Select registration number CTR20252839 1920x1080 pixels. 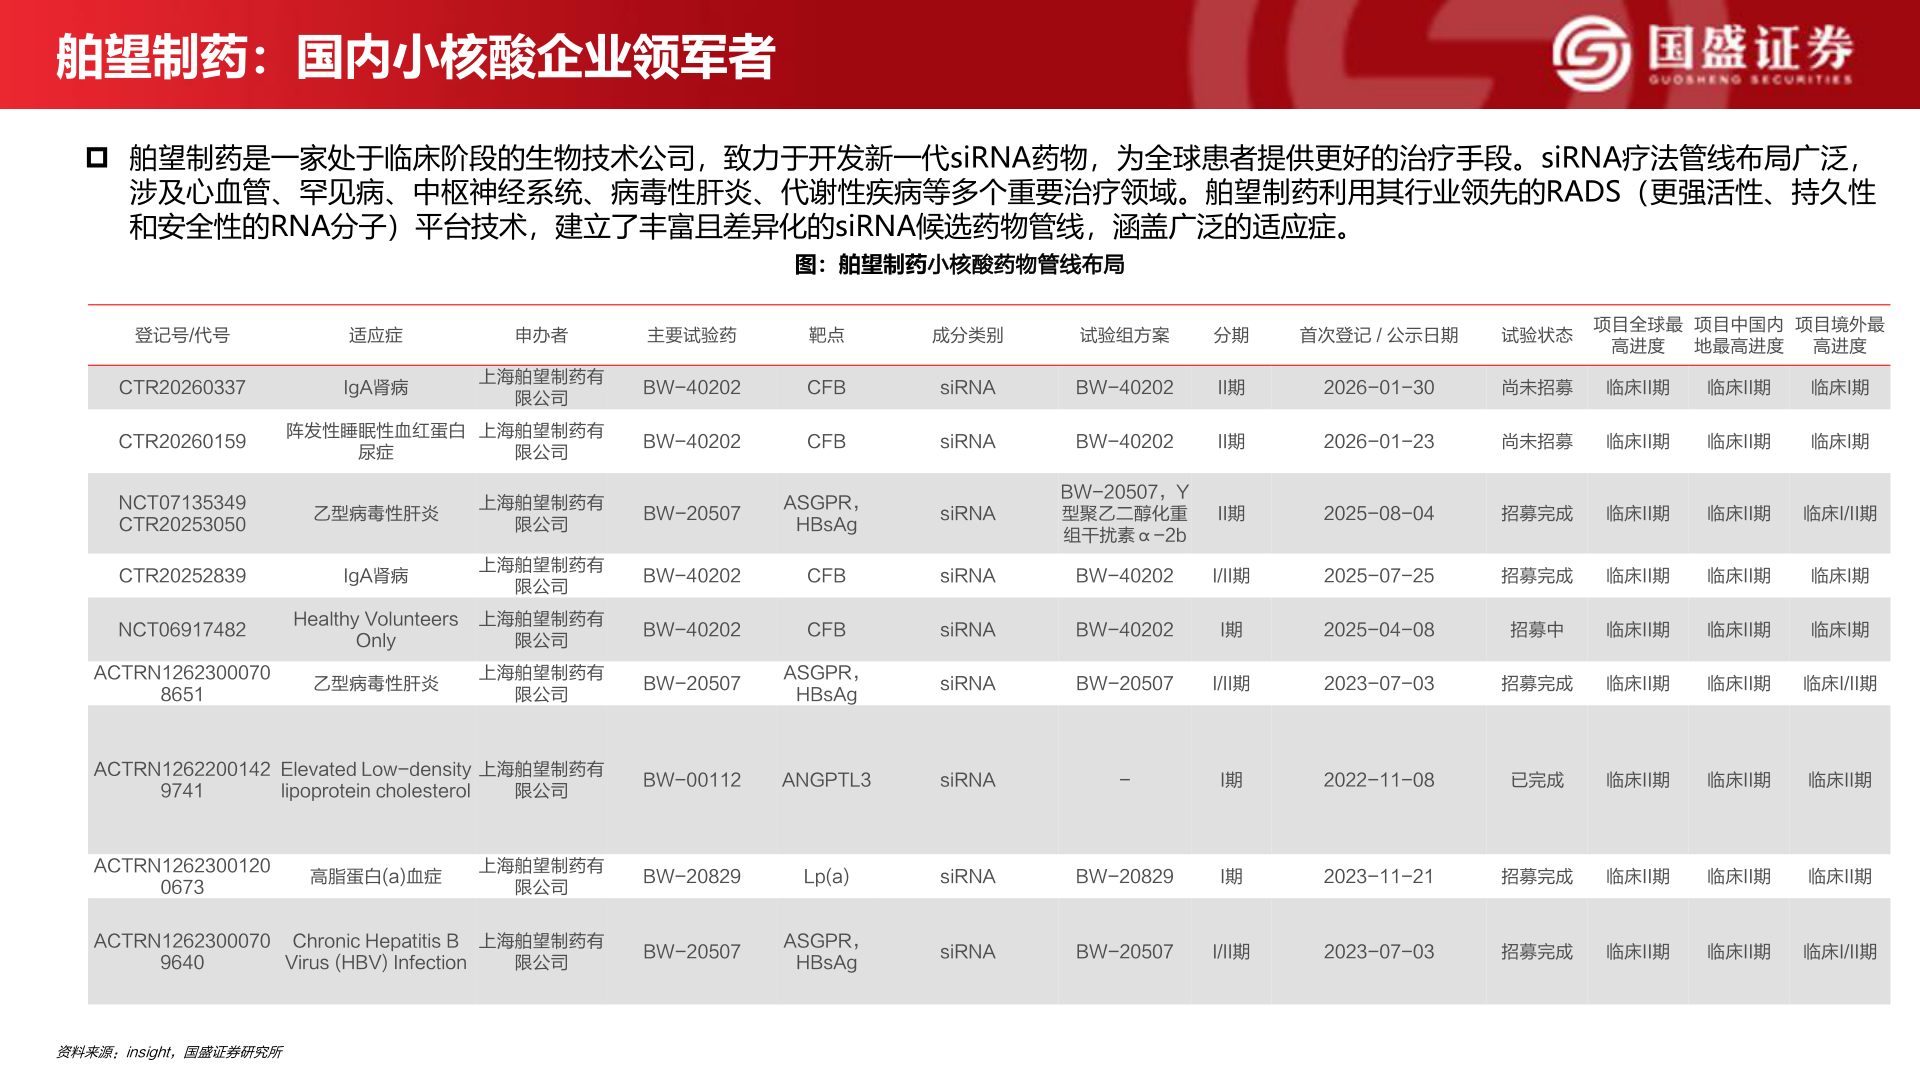(182, 575)
